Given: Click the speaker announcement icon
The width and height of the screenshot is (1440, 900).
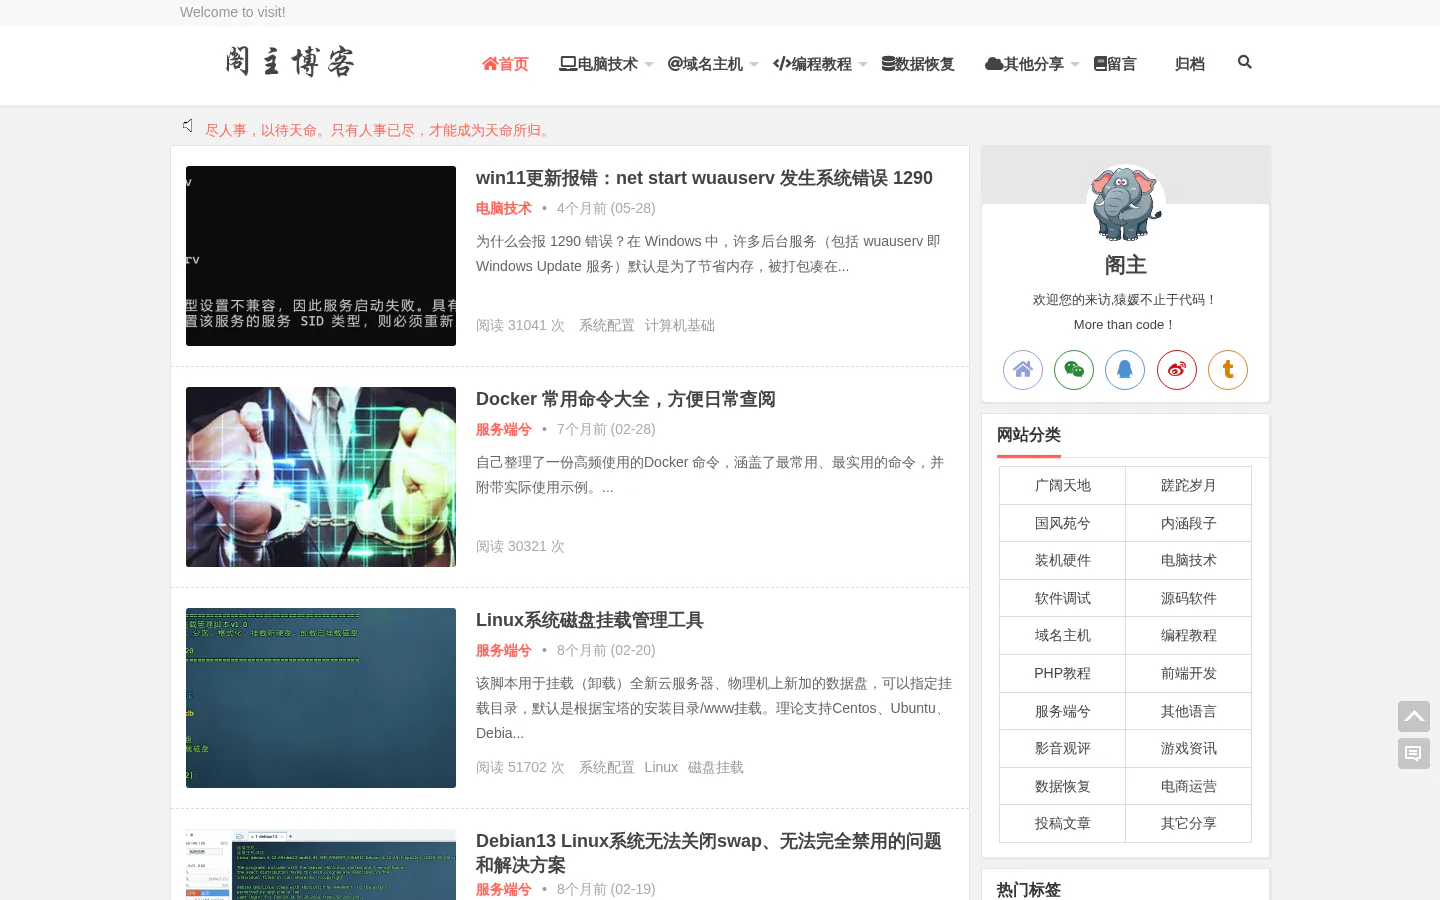Looking at the screenshot, I should click(x=187, y=126).
